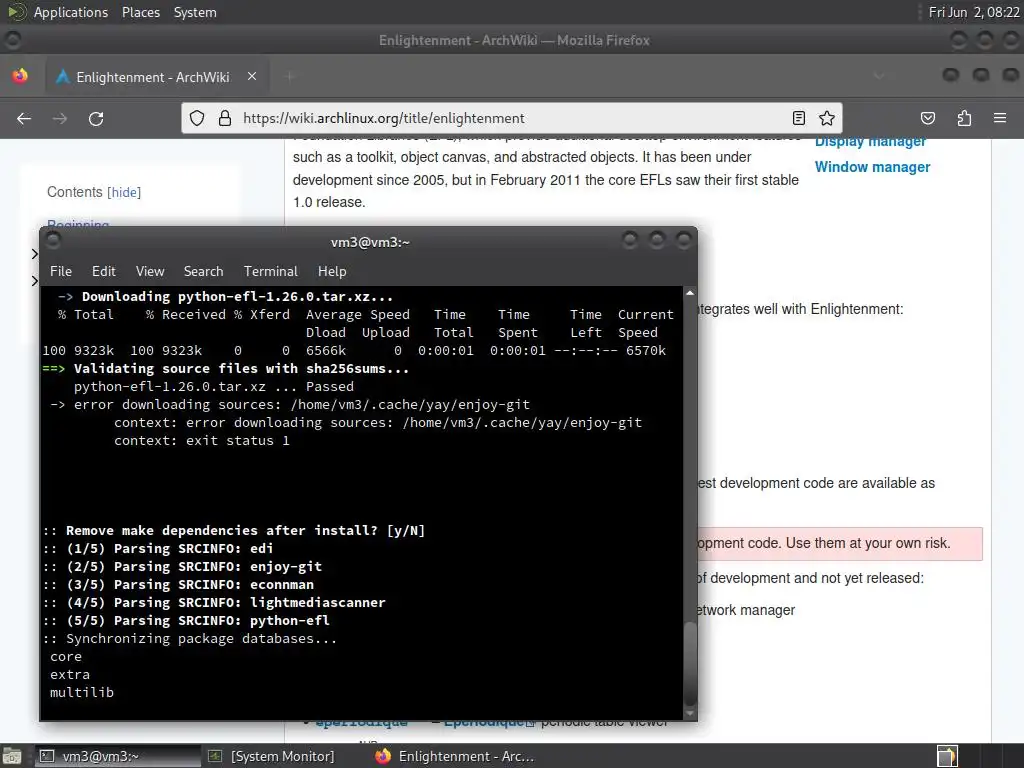Click the terminal window menu button
Image resolution: width=1024 pixels, height=768 pixels.
(x=54, y=241)
